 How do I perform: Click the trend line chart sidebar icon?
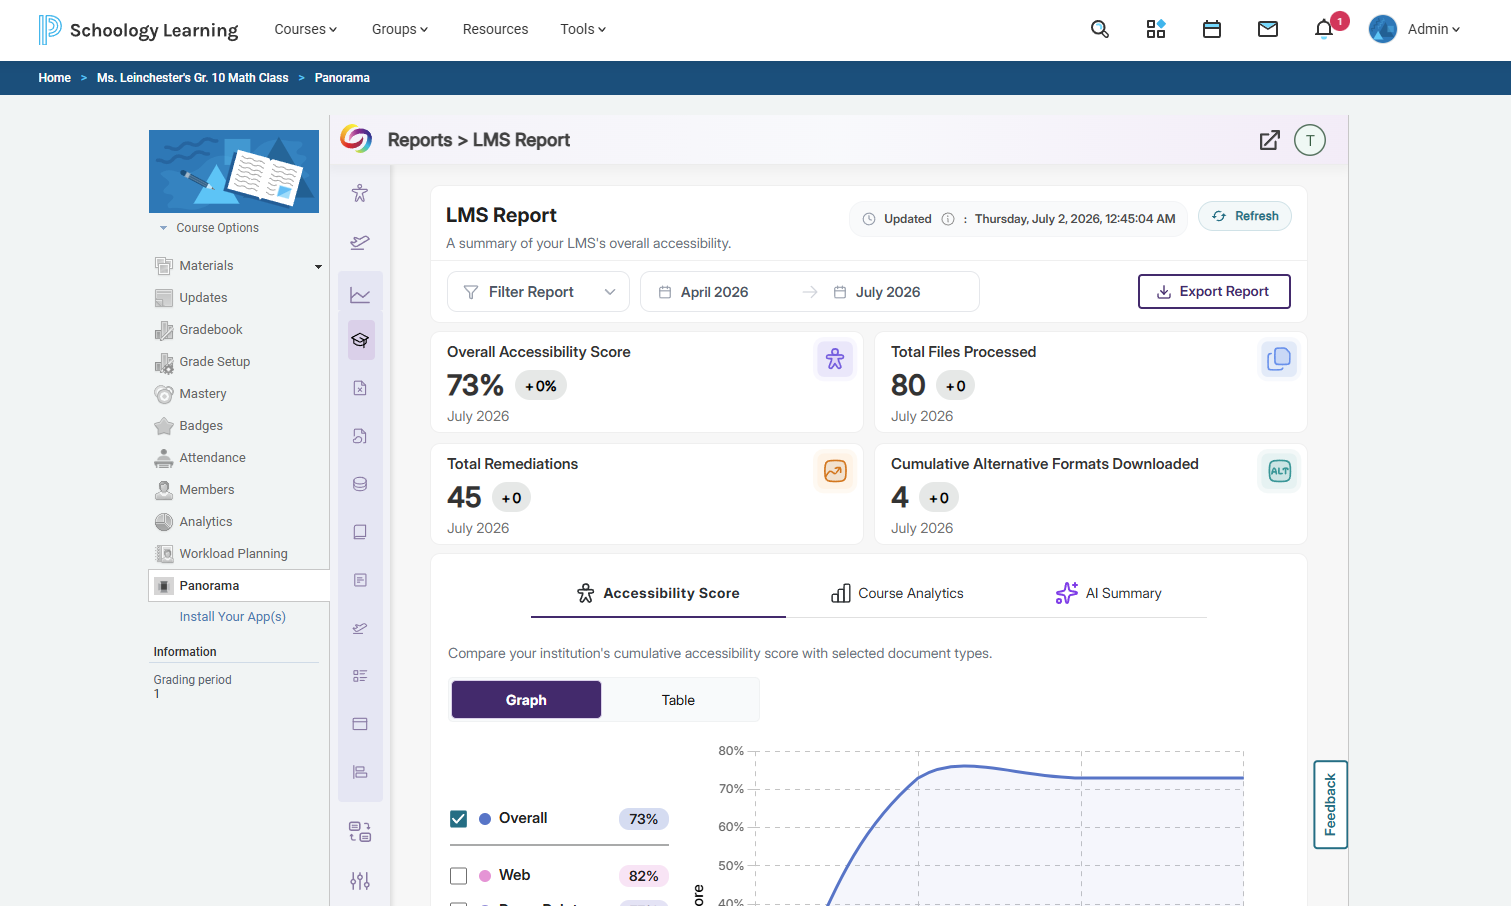pyautogui.click(x=360, y=295)
